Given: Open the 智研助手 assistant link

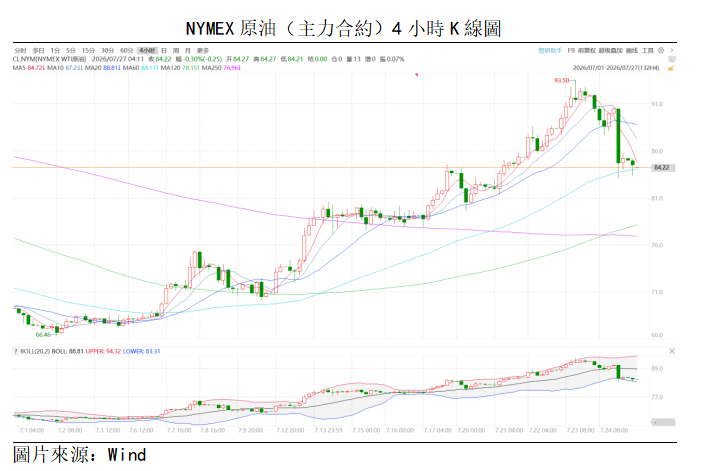Looking at the screenshot, I should point(550,50).
